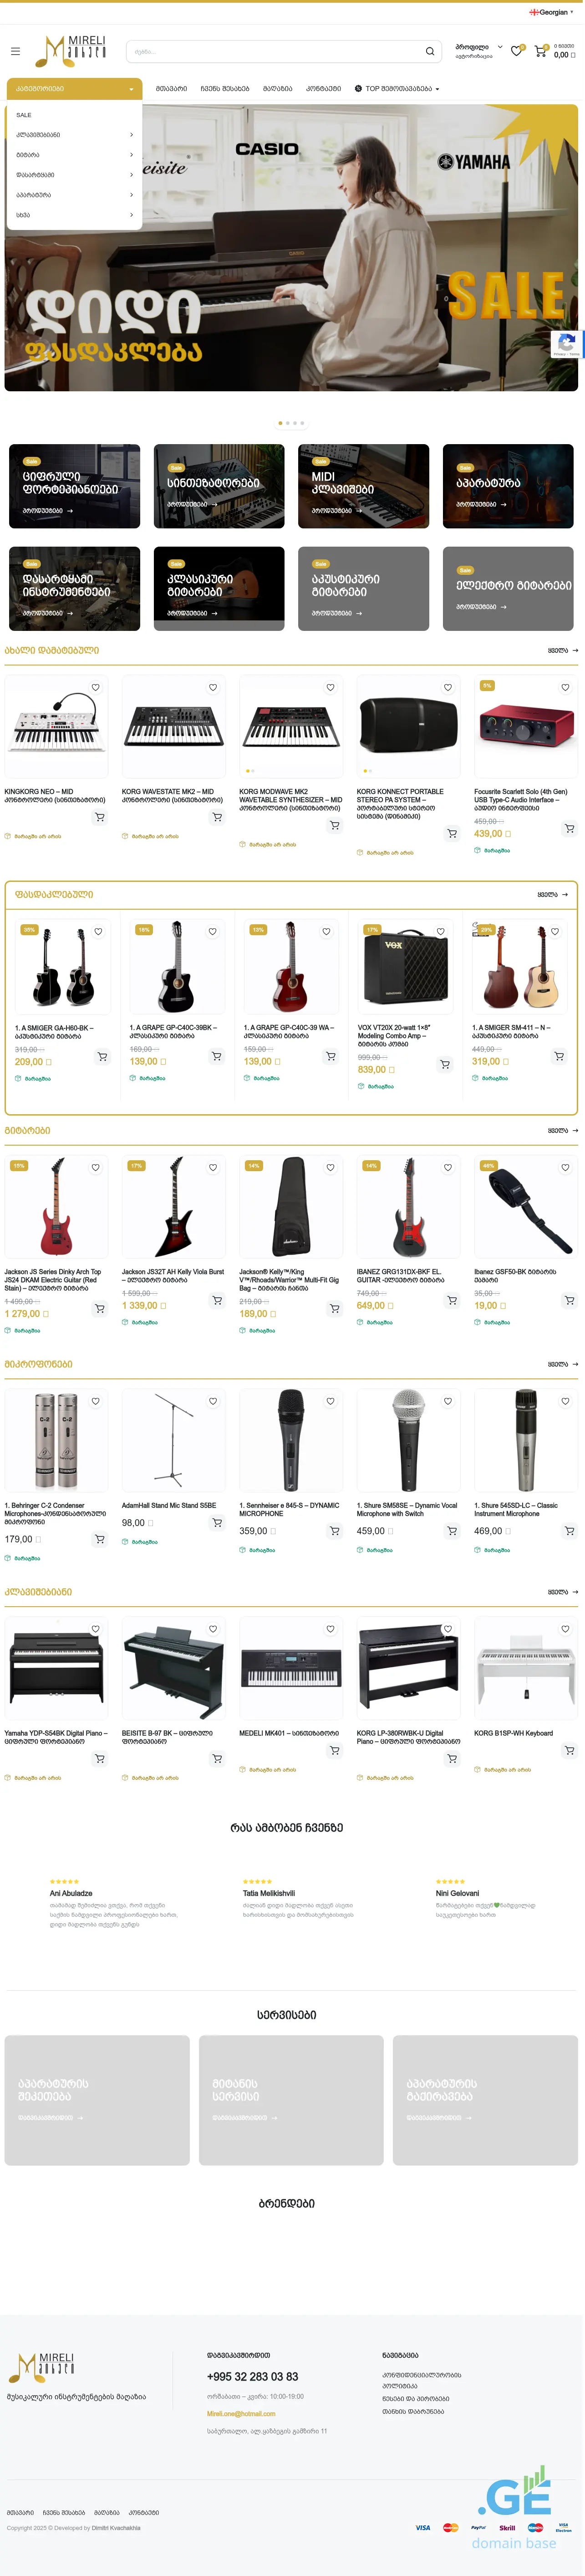Collapse the yellow categories dropdown
585x2576 pixels.
pos(131,89)
